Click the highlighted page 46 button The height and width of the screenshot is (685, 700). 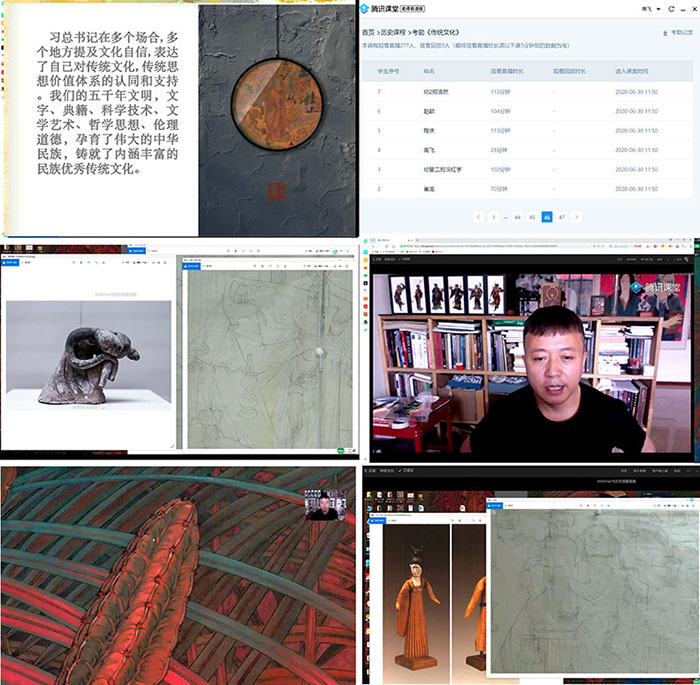click(547, 217)
